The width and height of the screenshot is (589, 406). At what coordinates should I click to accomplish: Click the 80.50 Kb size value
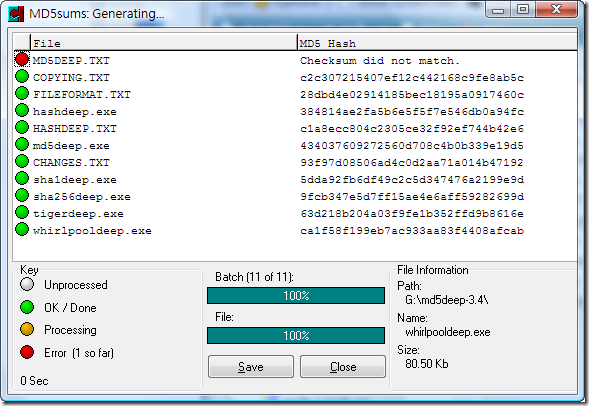pyautogui.click(x=427, y=364)
